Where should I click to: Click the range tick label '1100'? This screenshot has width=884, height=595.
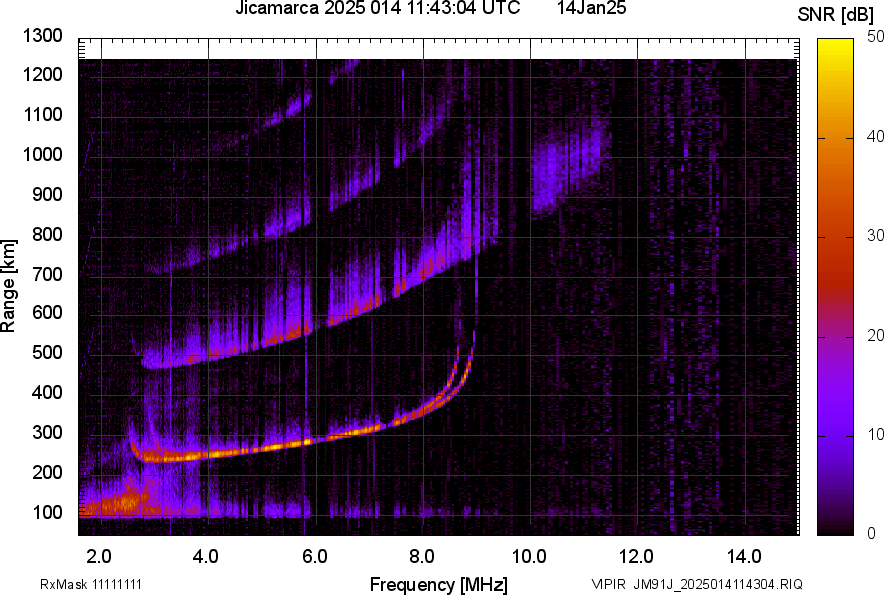click(x=42, y=114)
